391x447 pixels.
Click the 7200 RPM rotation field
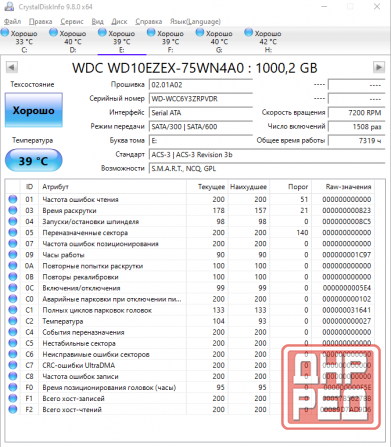356,113
